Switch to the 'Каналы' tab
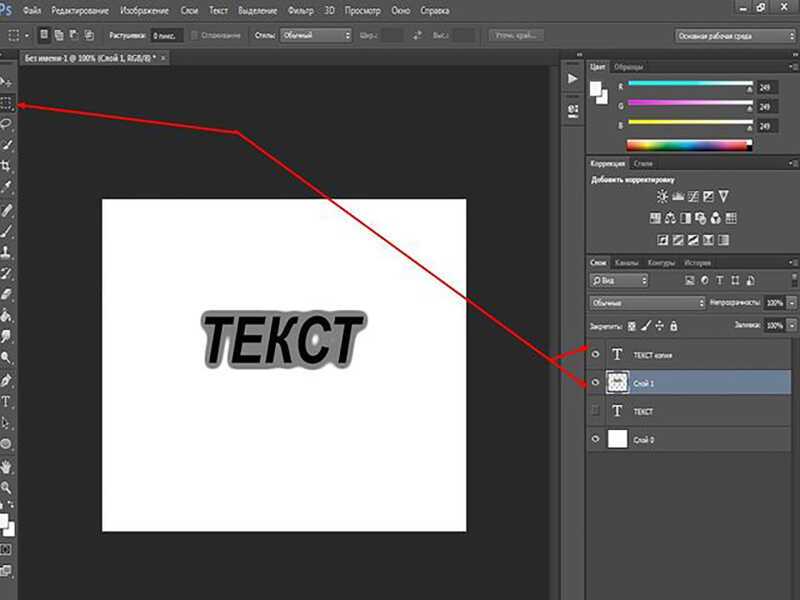Screen dimensions: 800x600 coord(627,263)
